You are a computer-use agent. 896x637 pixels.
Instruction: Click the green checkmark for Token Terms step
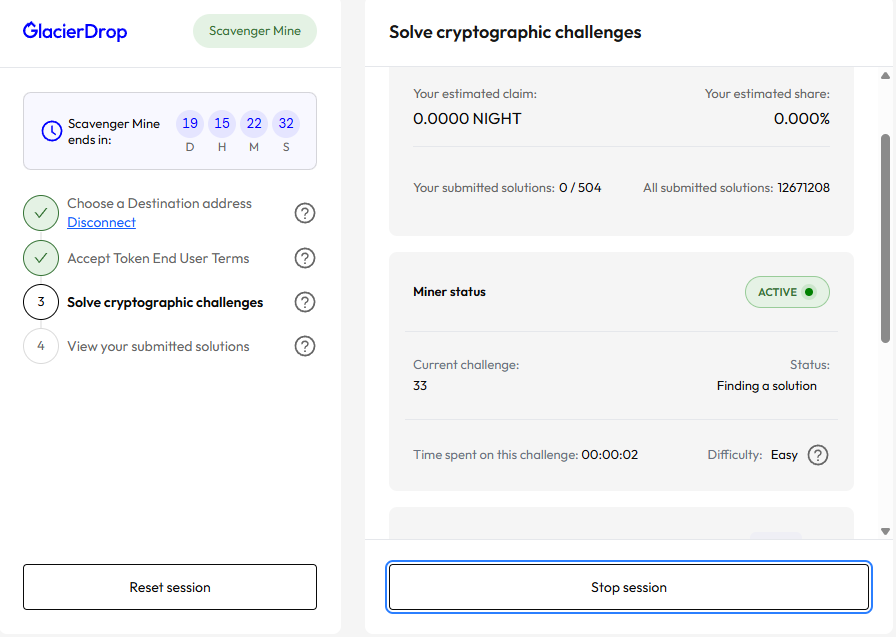tap(41, 258)
